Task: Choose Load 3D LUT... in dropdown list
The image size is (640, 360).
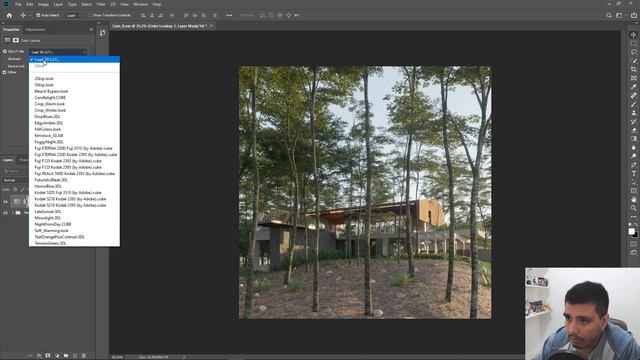Action: pos(74,59)
